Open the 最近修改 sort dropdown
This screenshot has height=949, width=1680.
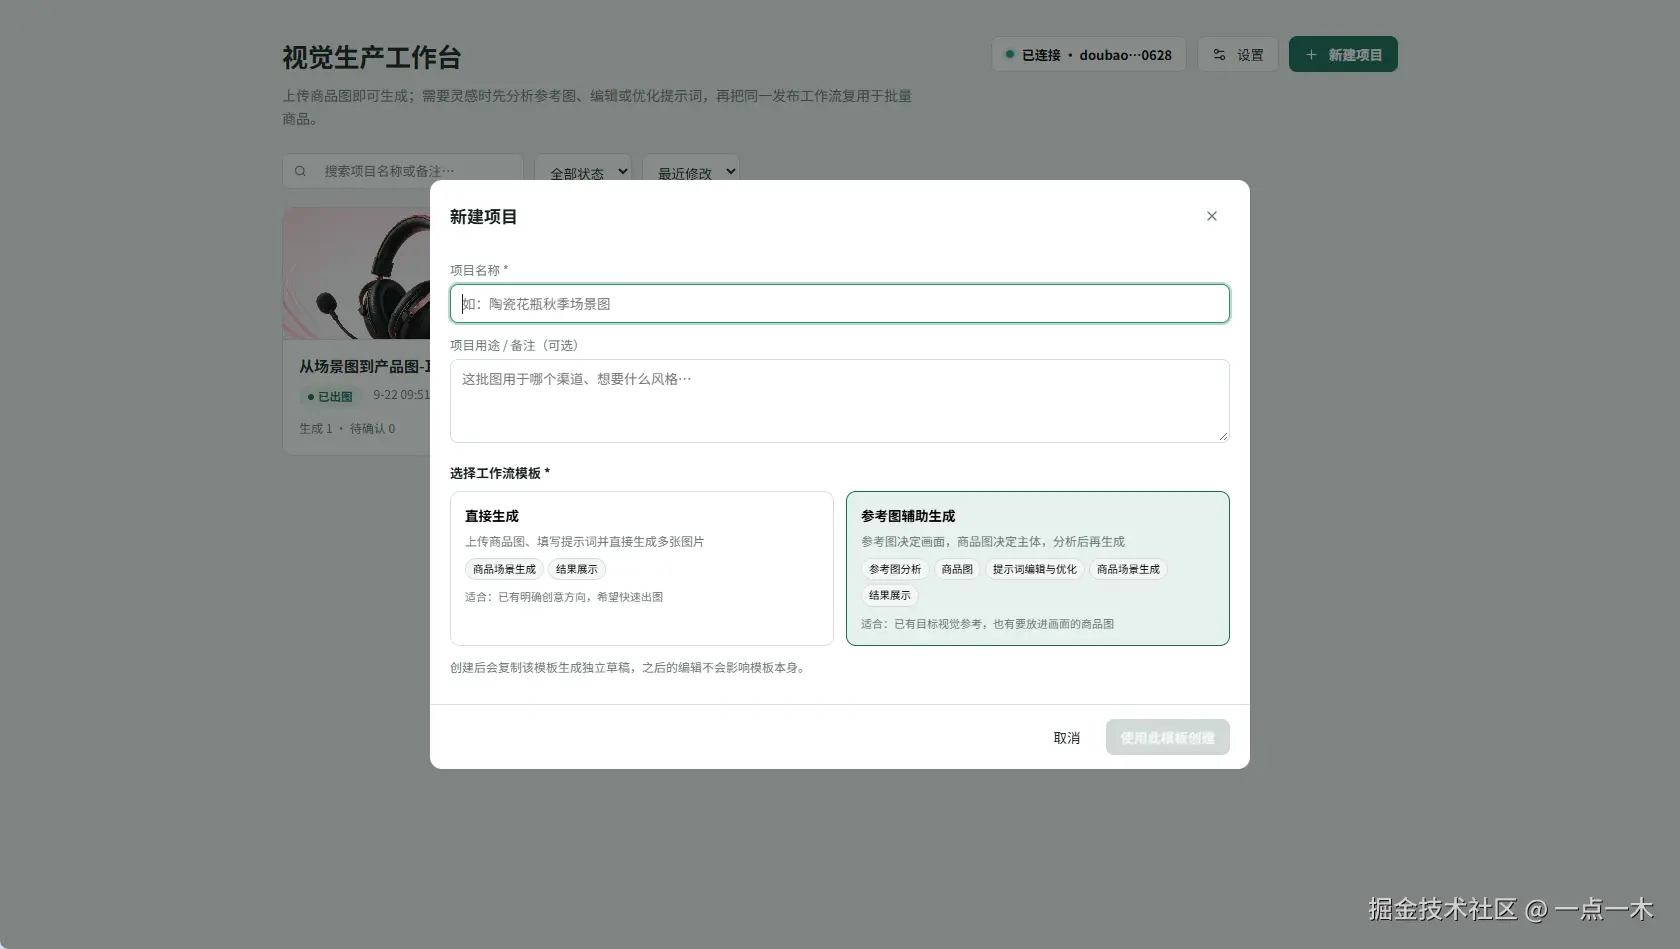pyautogui.click(x=691, y=171)
